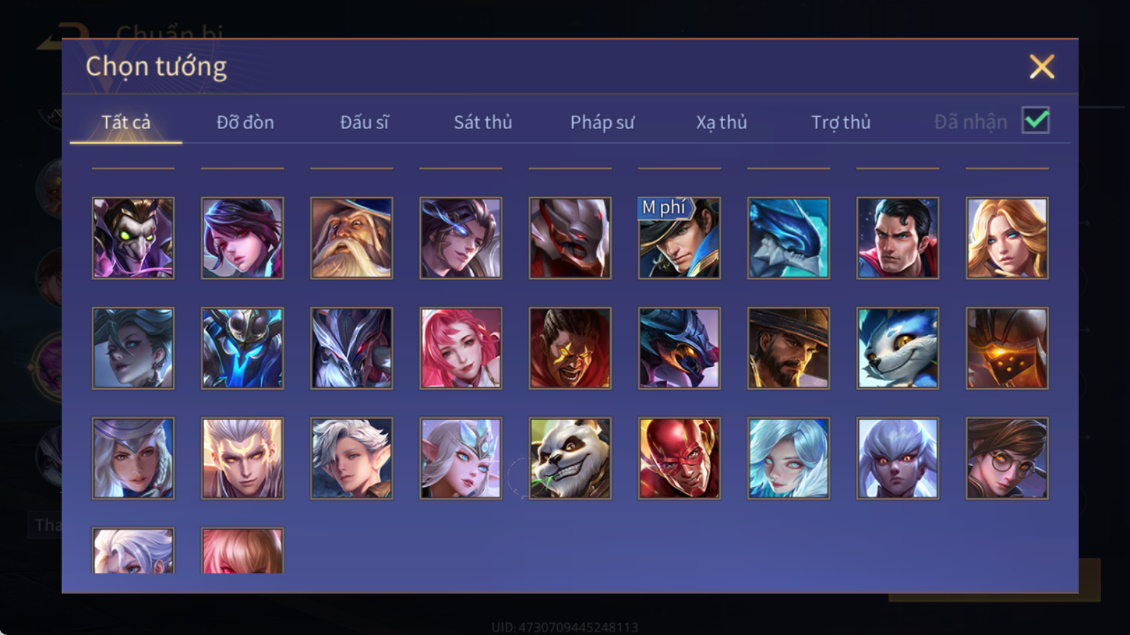Select the Superman hero portrait
This screenshot has width=1130, height=635.
897,238
